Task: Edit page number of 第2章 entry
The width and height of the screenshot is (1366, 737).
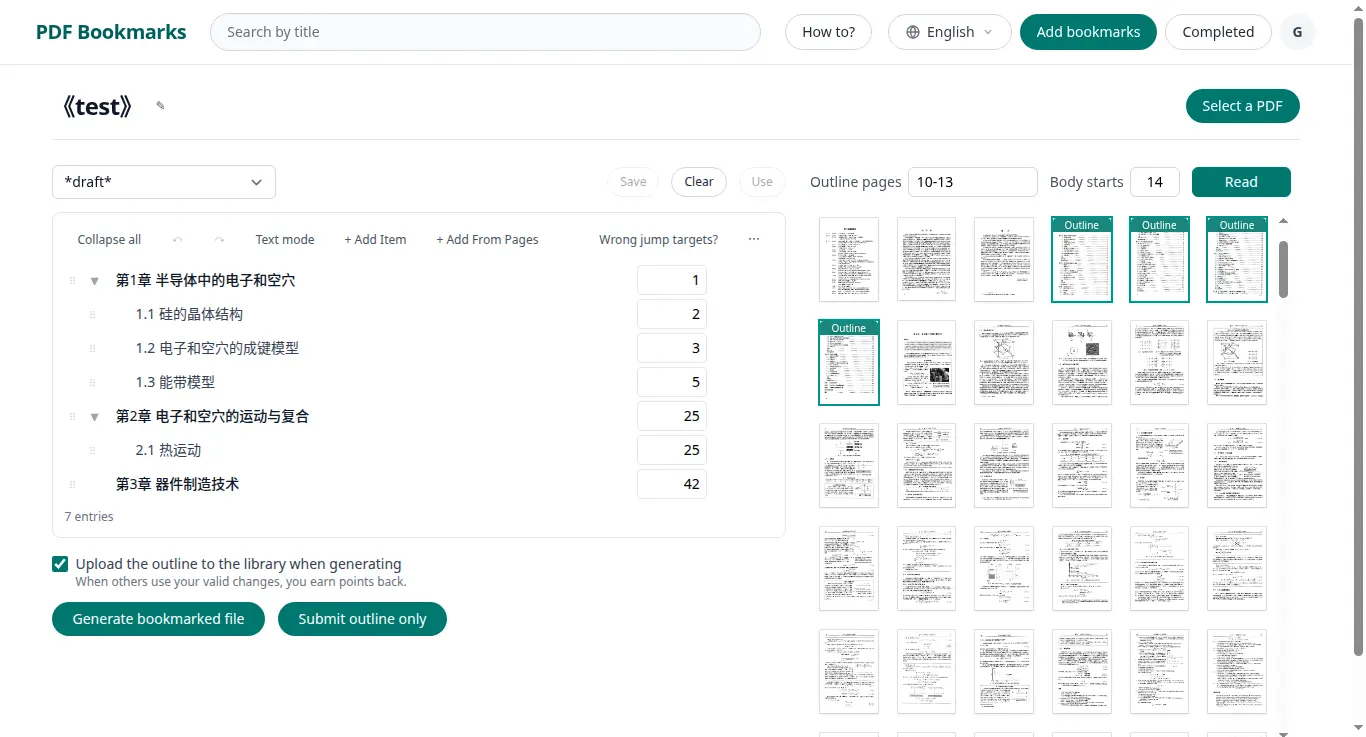Action: point(672,417)
